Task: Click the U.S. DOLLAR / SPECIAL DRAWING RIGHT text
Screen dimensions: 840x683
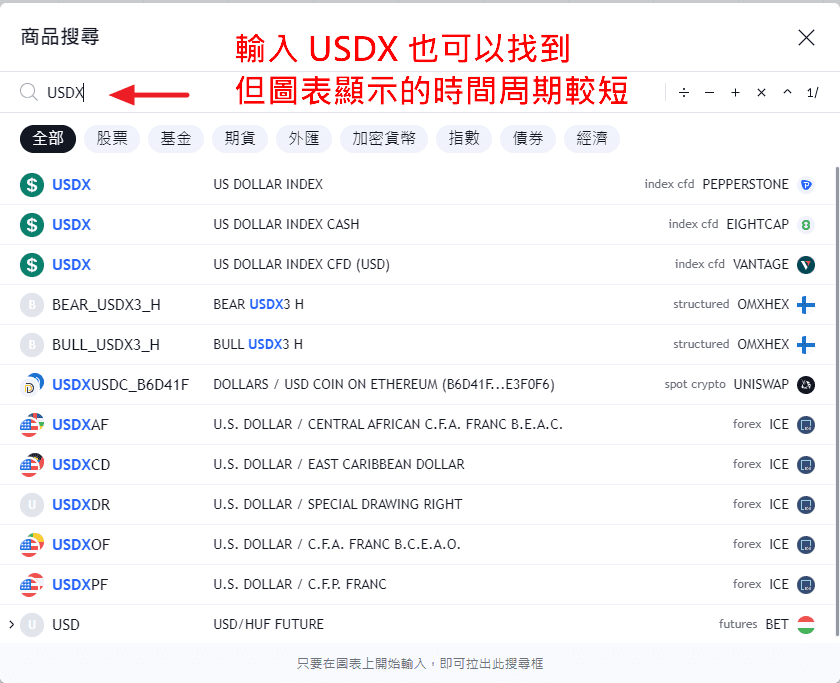Action: (x=338, y=505)
